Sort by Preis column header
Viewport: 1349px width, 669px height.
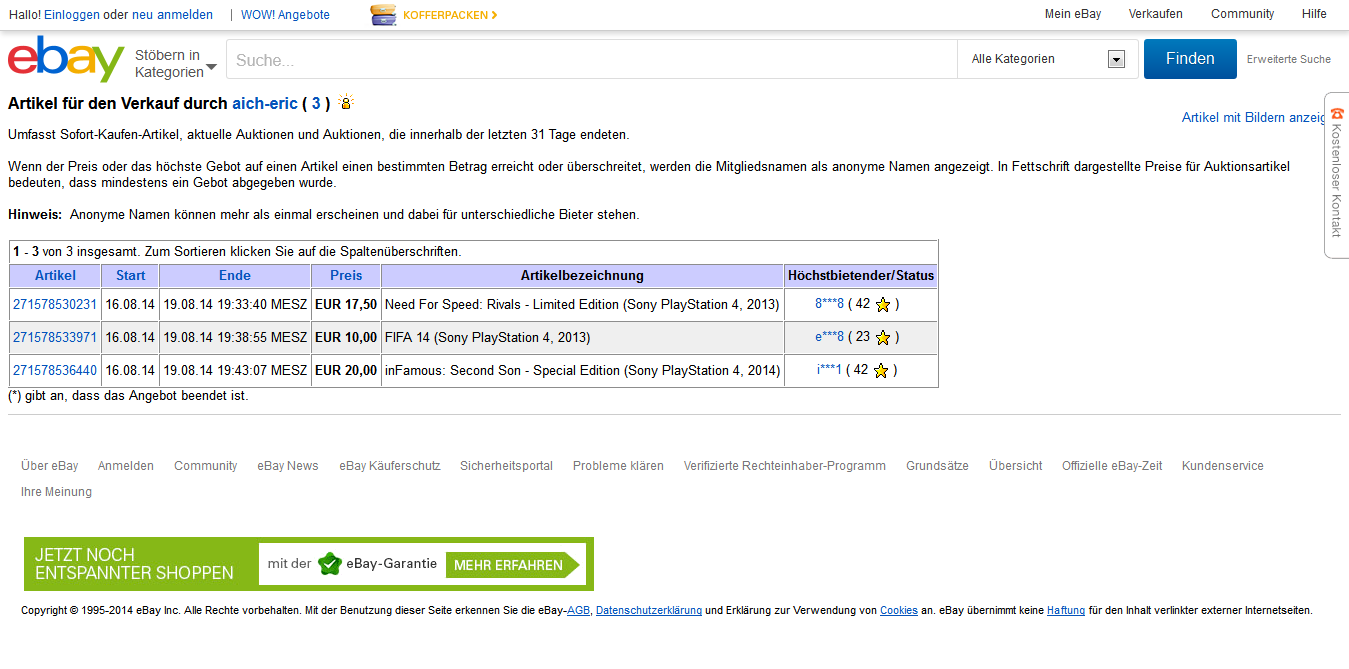click(346, 275)
